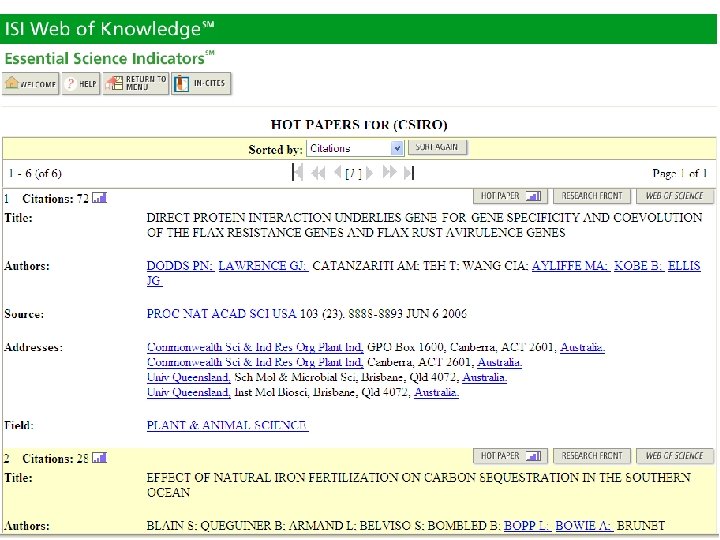Open Univ Queensland link for Inst Mol Biosci
Image resolution: width=720 pixels, height=540 pixels.
188,393
